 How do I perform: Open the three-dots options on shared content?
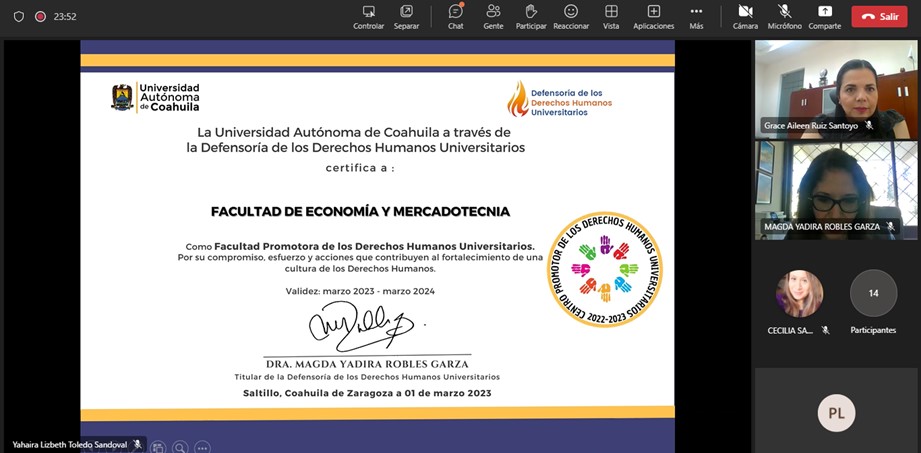click(202, 448)
